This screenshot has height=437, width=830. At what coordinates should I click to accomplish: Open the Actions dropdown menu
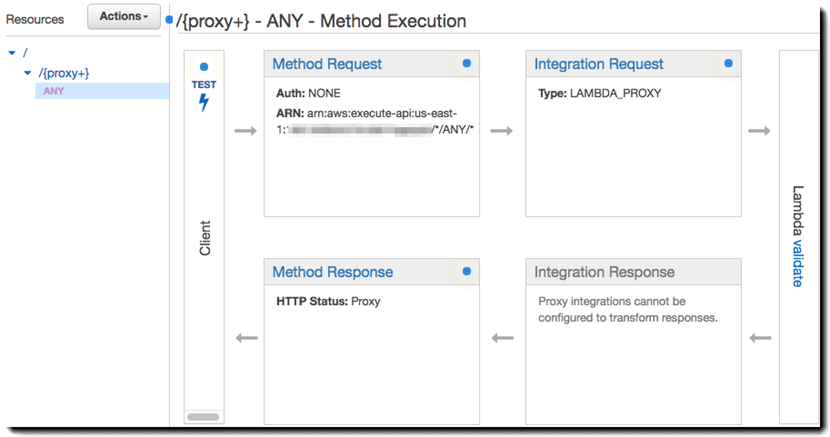click(x=123, y=17)
